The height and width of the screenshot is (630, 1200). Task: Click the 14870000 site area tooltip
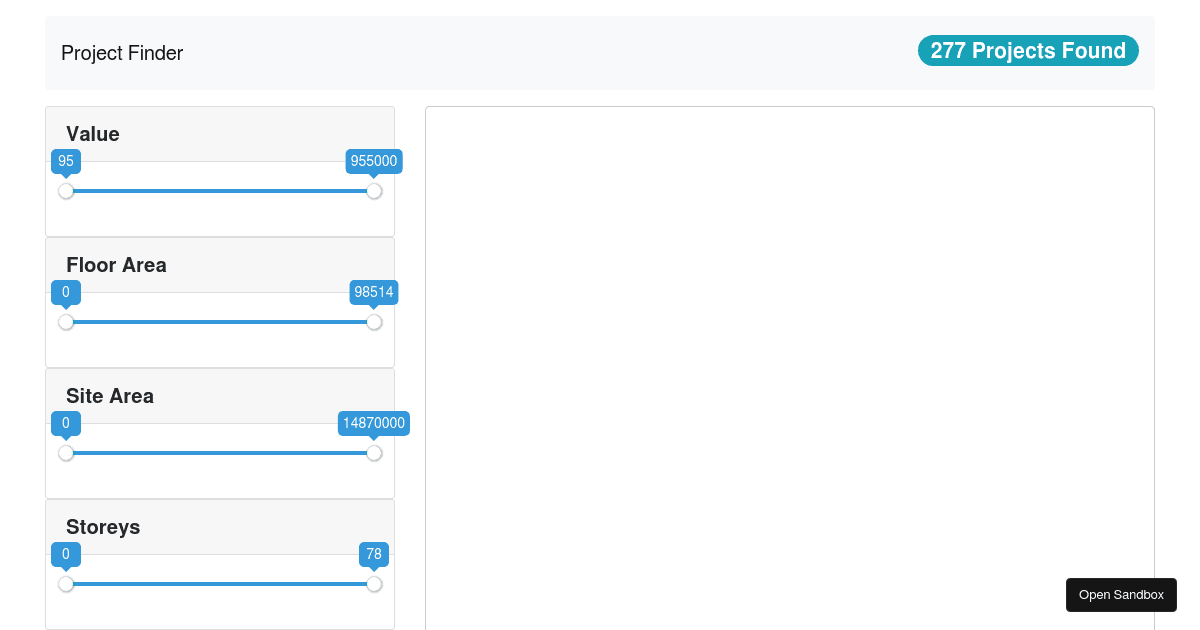374,423
